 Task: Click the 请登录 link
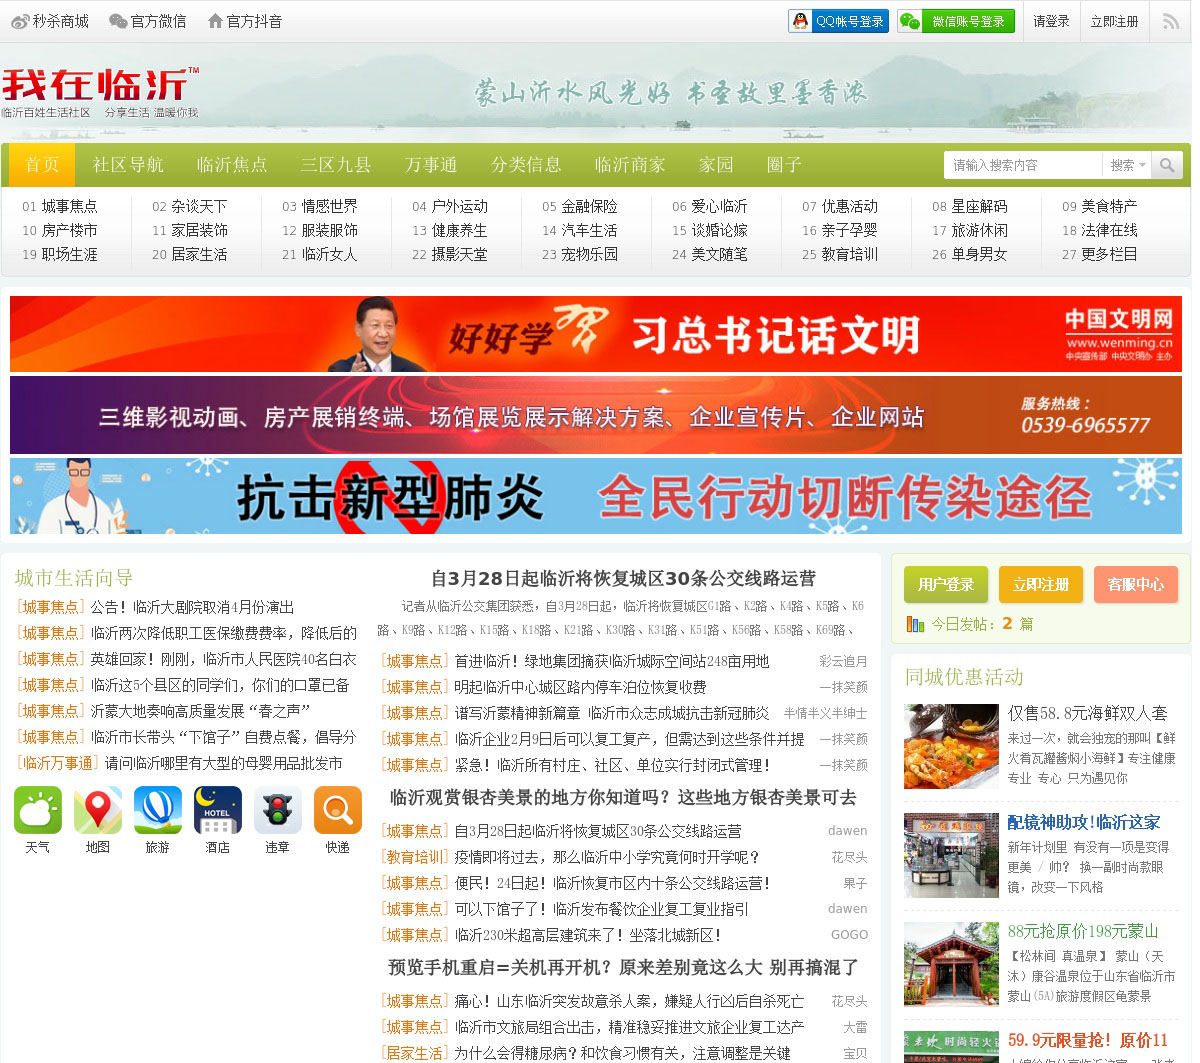pyautogui.click(x=1051, y=21)
